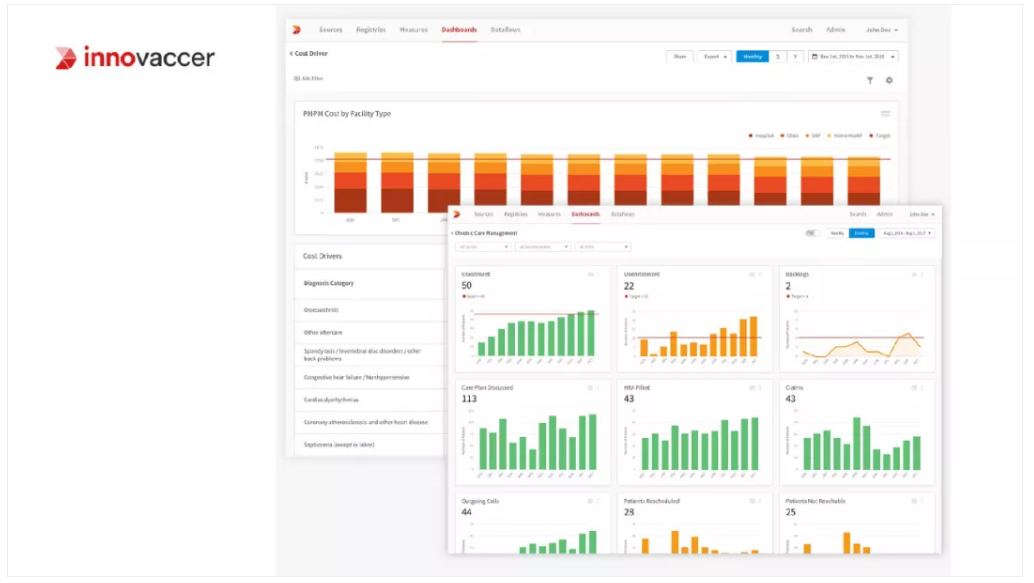The width and height of the screenshot is (1034, 583).
Task: Click the back arrow beside the Cost Driver title
Action: point(291,53)
